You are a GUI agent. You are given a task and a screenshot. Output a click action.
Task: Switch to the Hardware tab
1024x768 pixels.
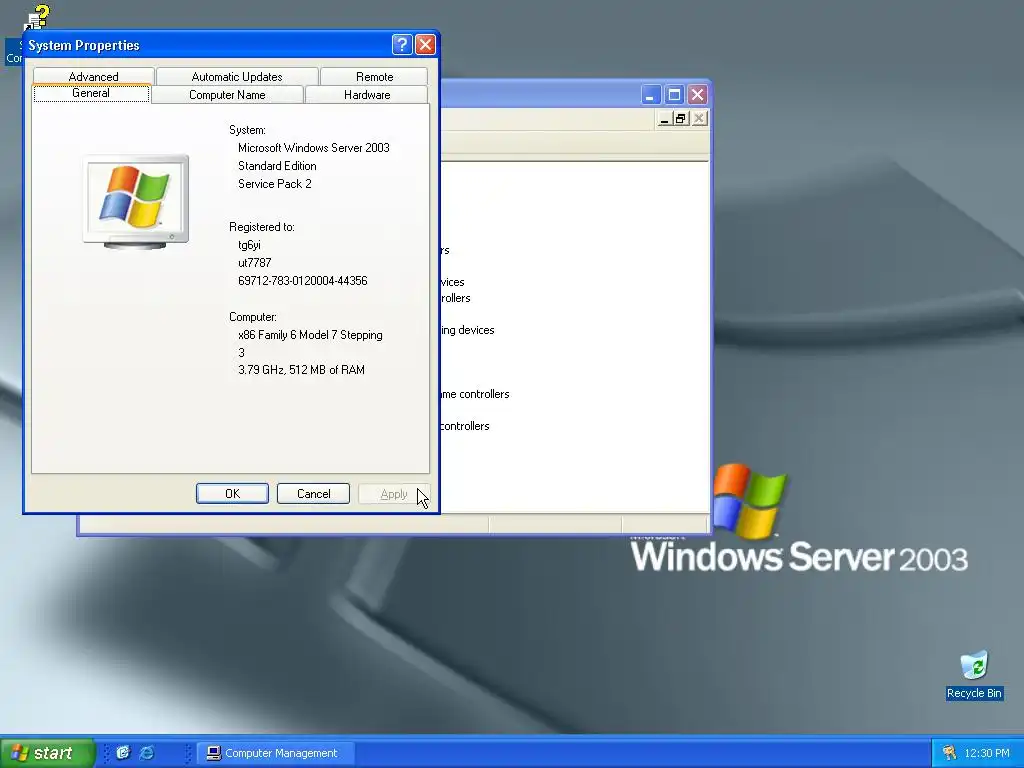point(367,95)
